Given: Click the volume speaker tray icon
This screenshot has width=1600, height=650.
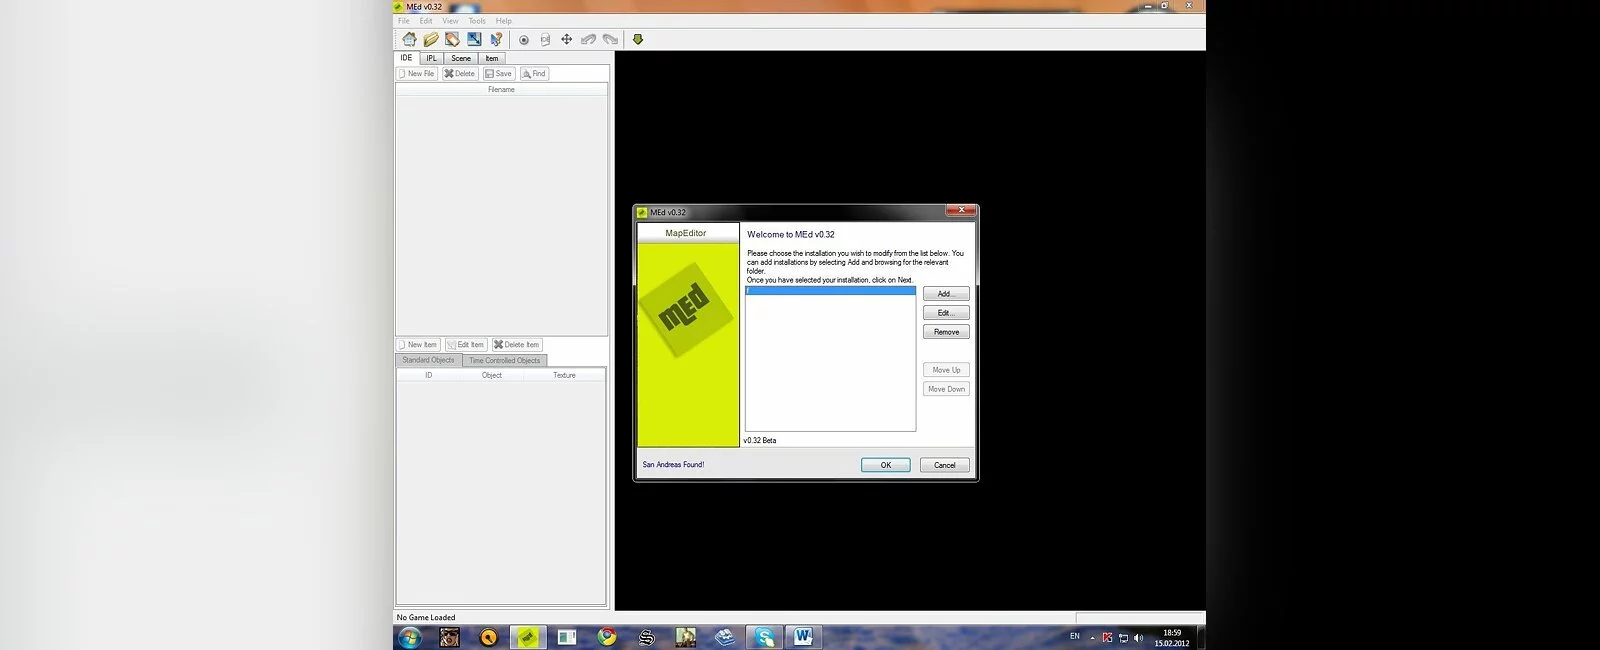Looking at the screenshot, I should coord(1138,638).
